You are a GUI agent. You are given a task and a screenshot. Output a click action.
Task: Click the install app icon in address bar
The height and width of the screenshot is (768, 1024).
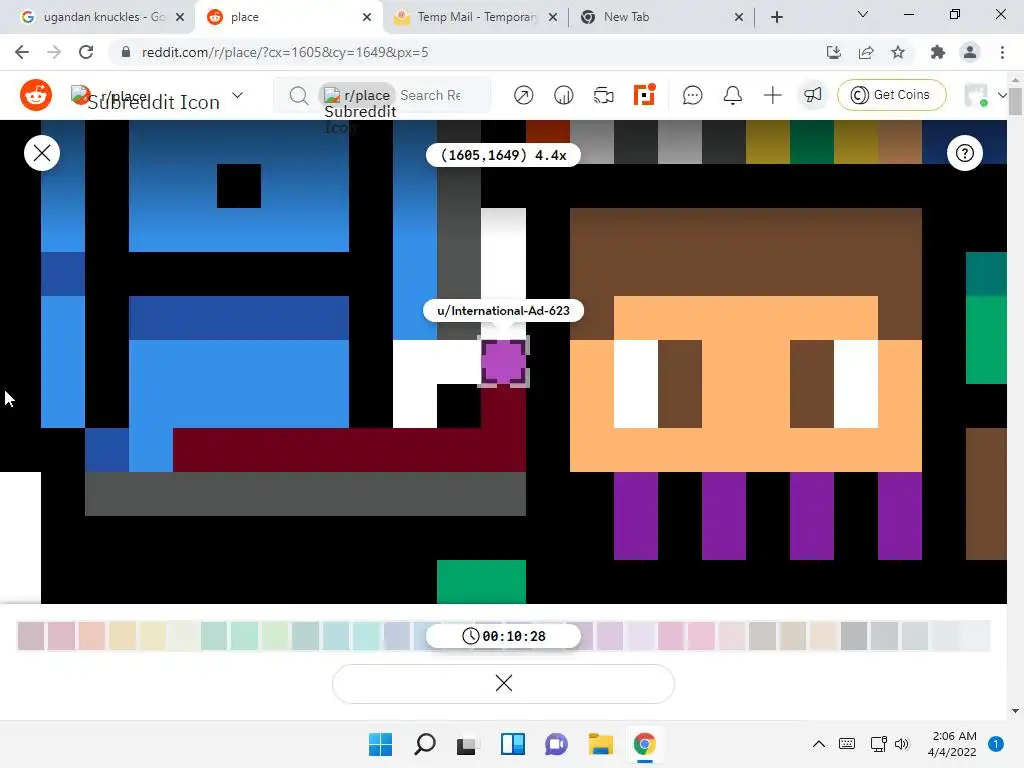coord(834,52)
